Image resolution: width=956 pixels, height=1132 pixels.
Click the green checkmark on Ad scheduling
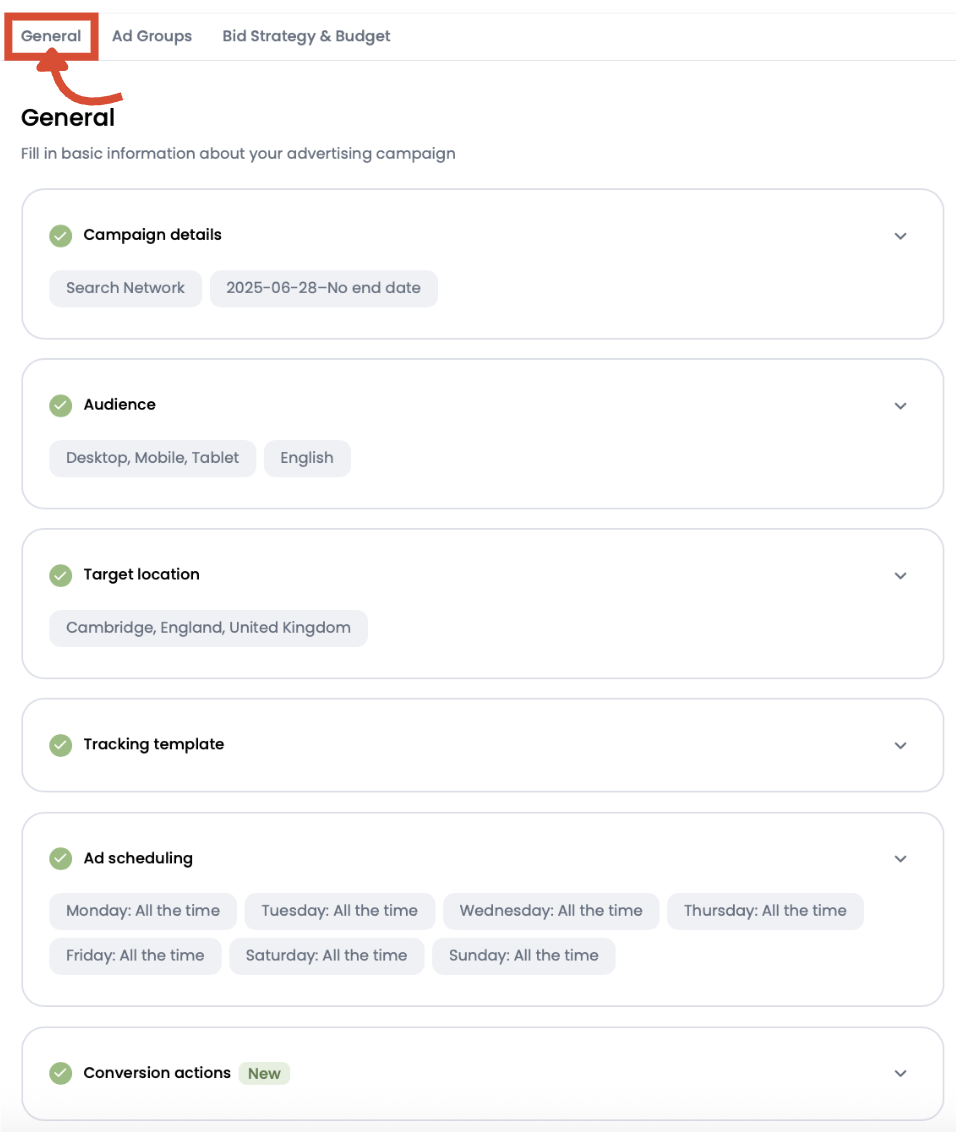click(60, 858)
